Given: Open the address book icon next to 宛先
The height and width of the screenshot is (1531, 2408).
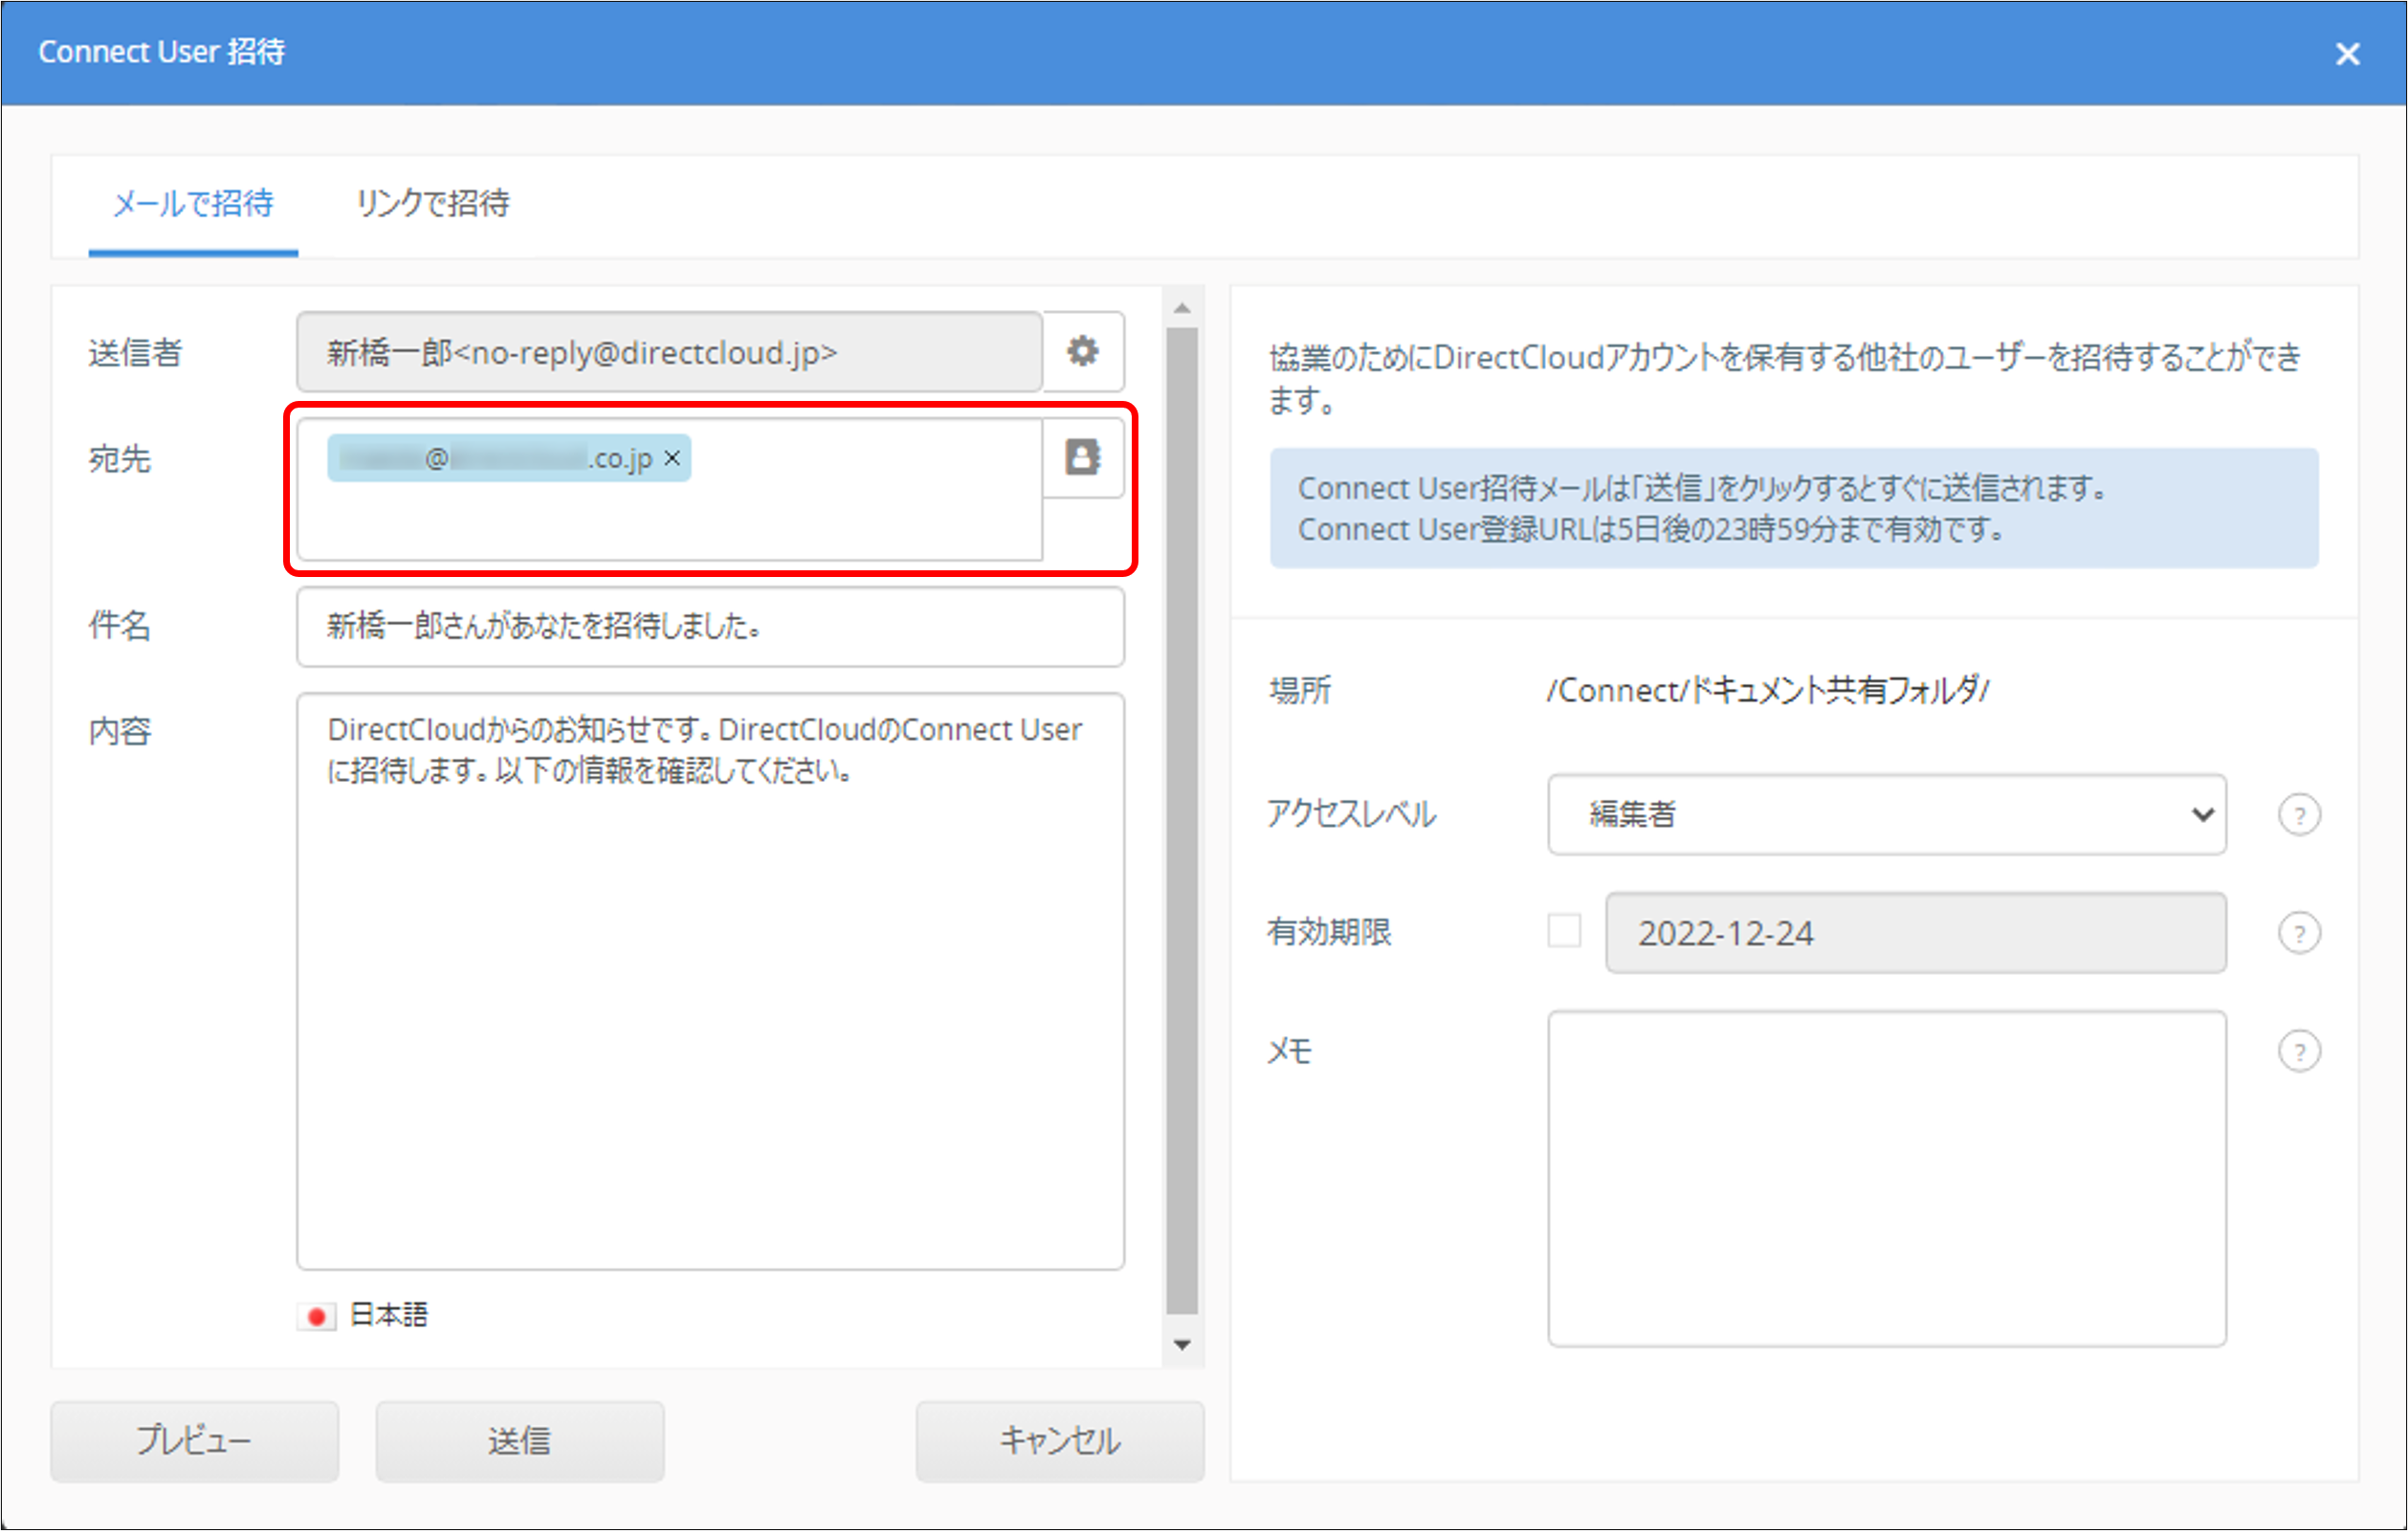Looking at the screenshot, I should (1083, 457).
